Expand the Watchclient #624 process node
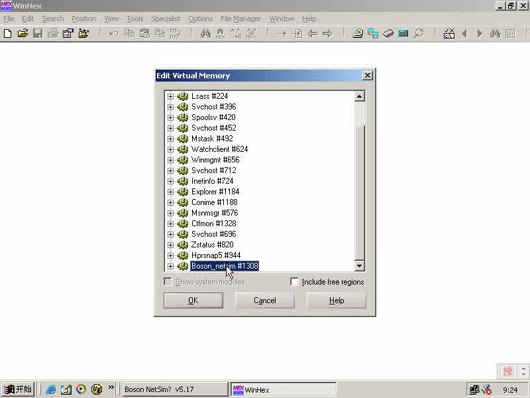 [171, 149]
